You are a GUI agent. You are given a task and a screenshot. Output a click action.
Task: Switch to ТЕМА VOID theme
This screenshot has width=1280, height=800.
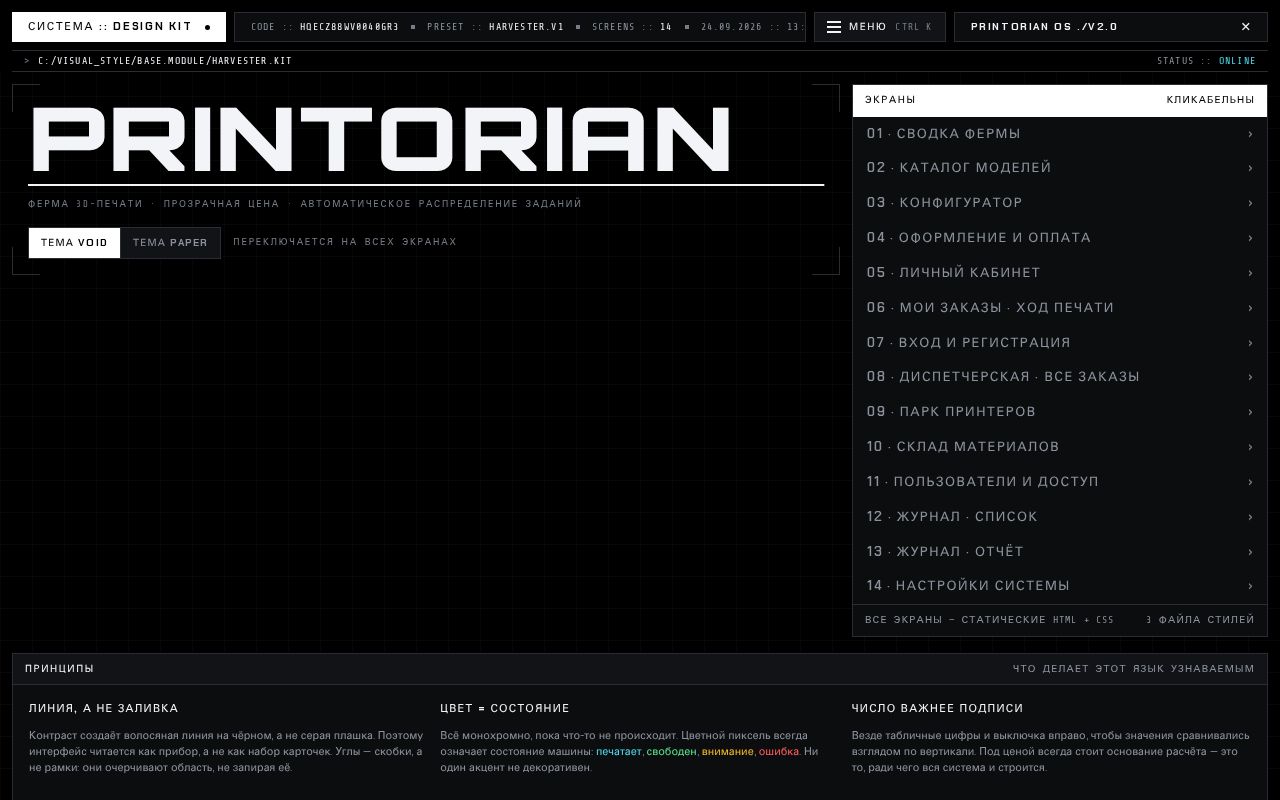(x=74, y=243)
